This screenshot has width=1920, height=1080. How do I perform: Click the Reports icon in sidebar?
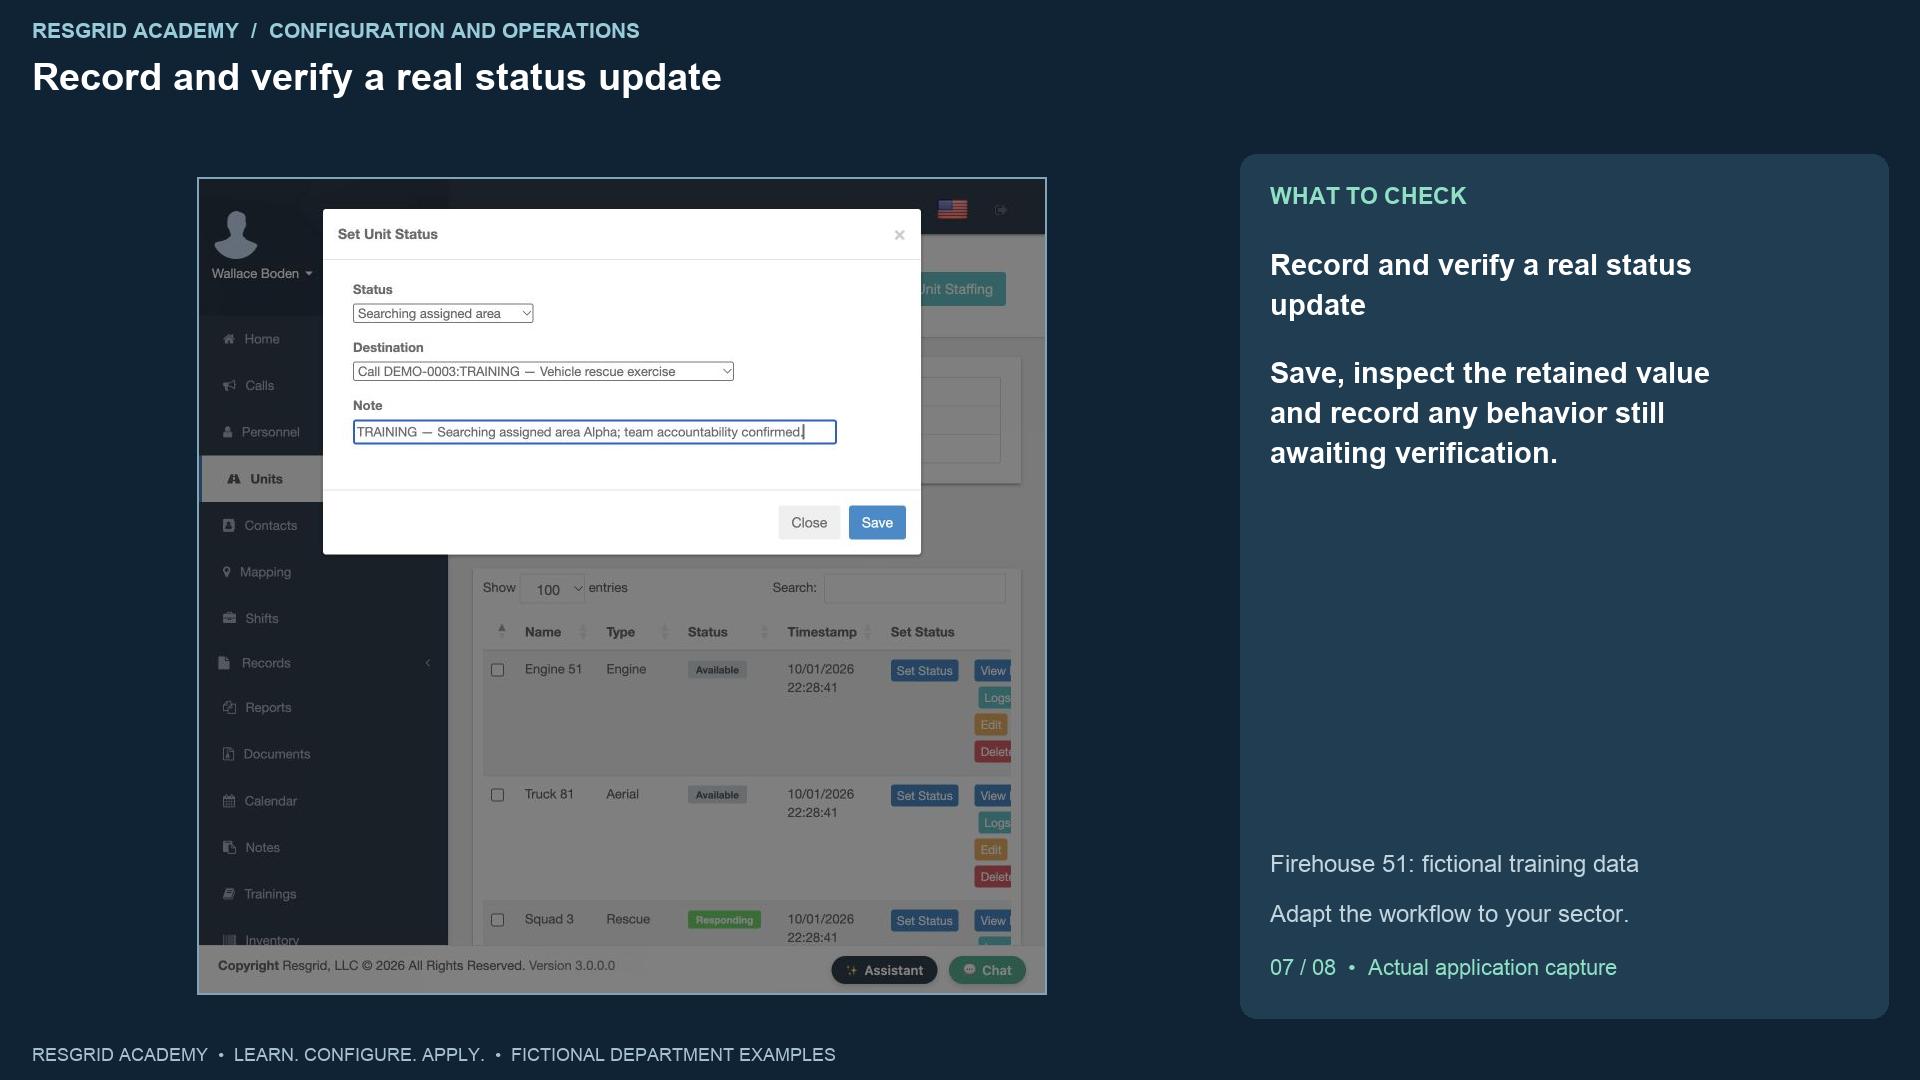click(x=230, y=707)
